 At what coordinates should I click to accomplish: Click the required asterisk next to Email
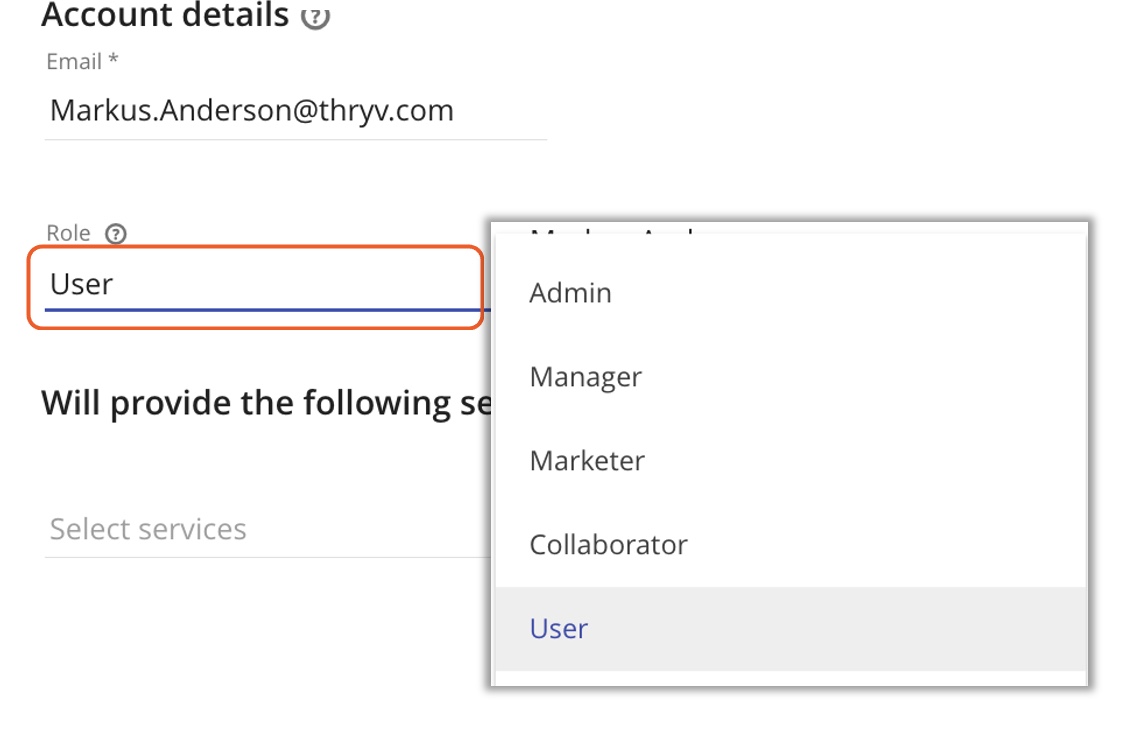(114, 62)
